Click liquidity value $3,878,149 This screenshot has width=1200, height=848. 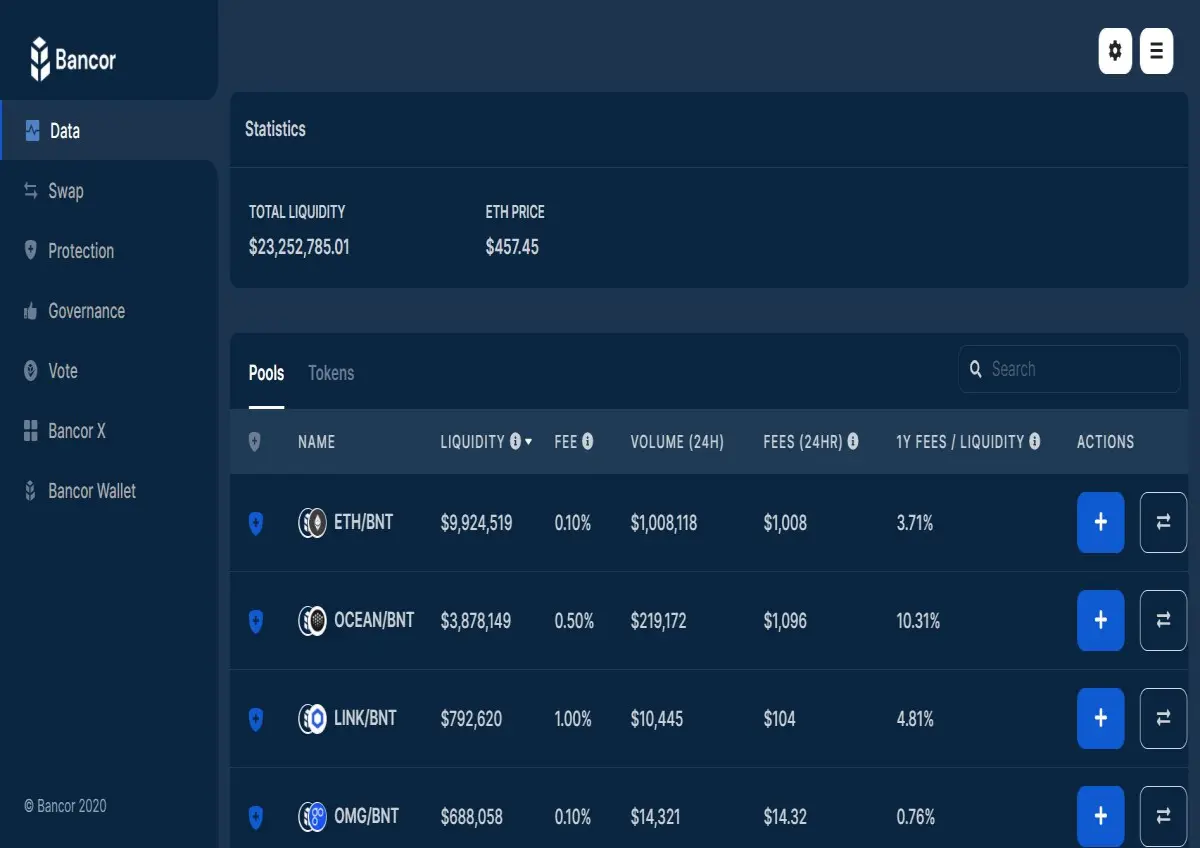(x=476, y=621)
